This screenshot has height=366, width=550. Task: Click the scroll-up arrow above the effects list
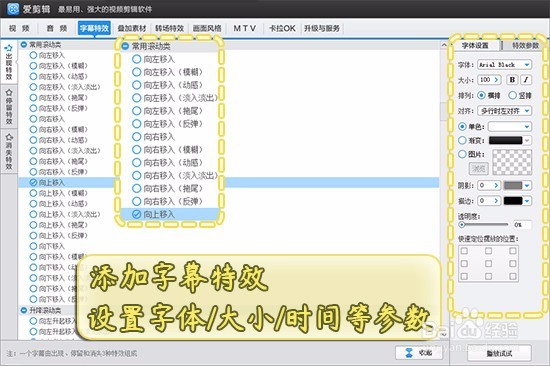tap(444, 45)
